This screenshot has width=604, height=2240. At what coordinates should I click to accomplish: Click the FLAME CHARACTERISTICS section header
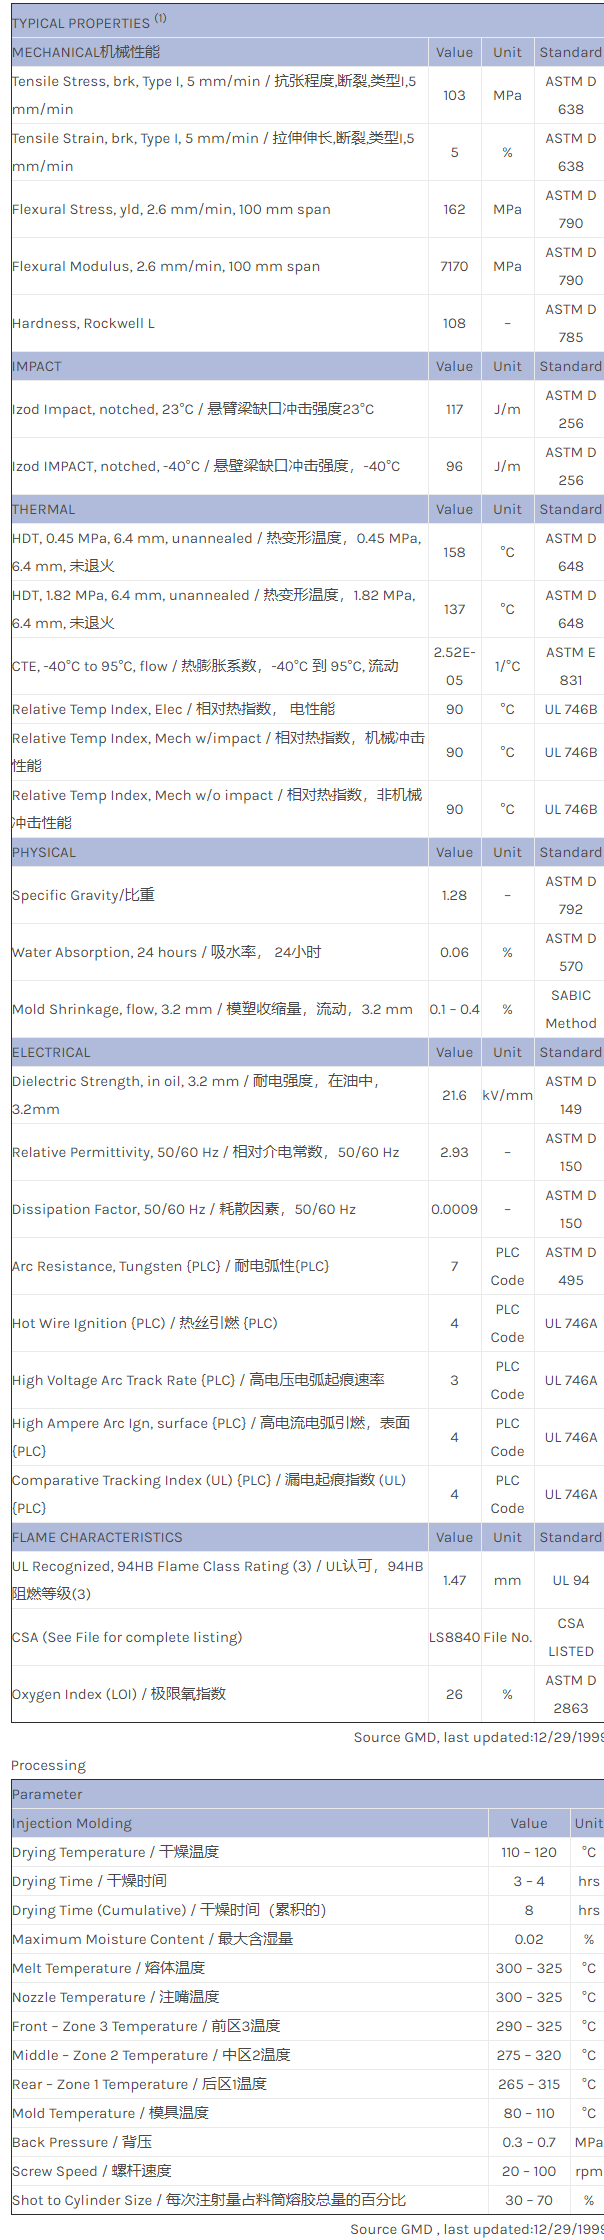(x=97, y=1538)
